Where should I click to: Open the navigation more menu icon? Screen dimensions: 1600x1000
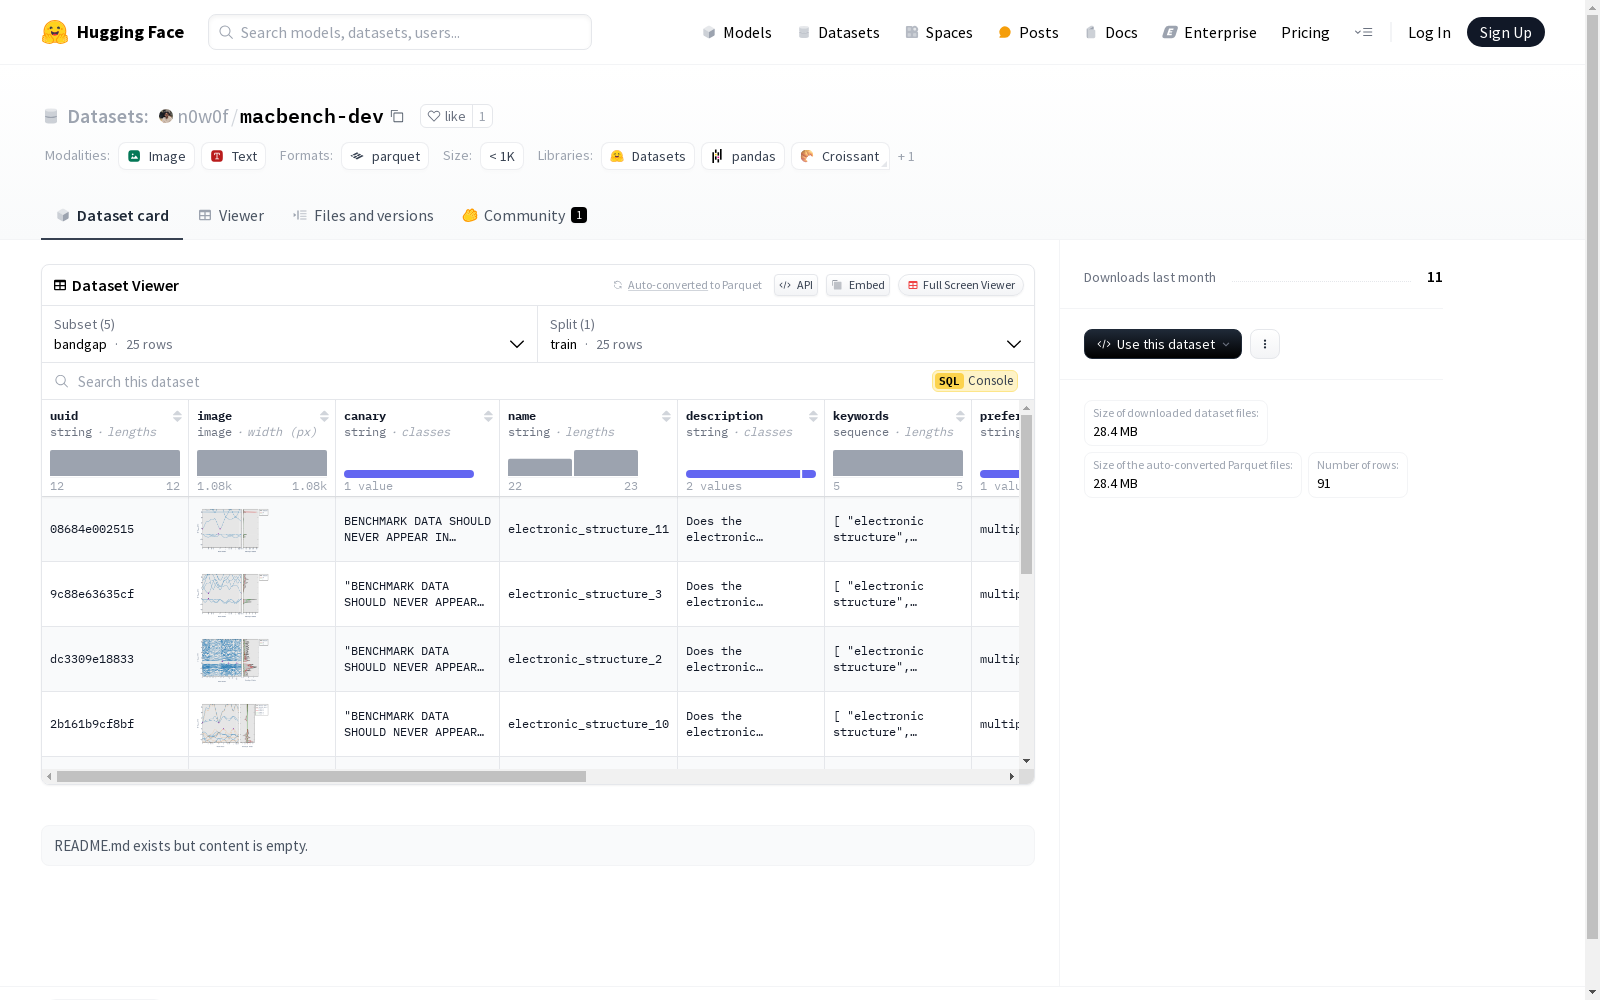click(1363, 32)
